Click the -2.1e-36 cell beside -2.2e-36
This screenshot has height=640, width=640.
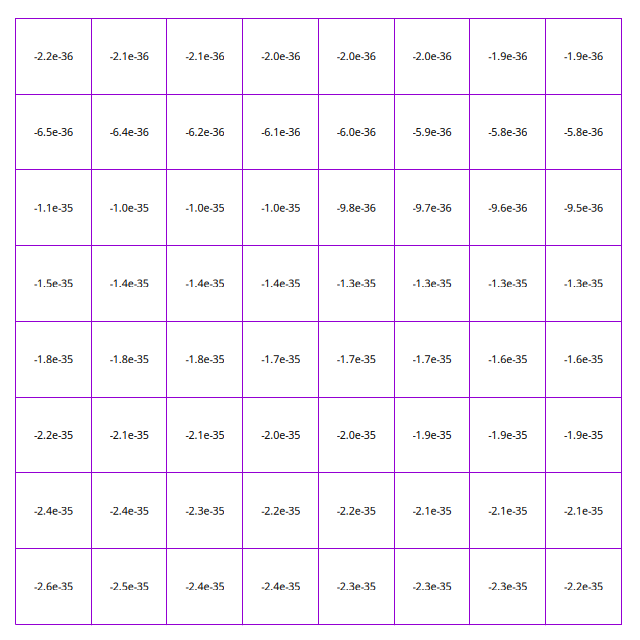[129, 57]
